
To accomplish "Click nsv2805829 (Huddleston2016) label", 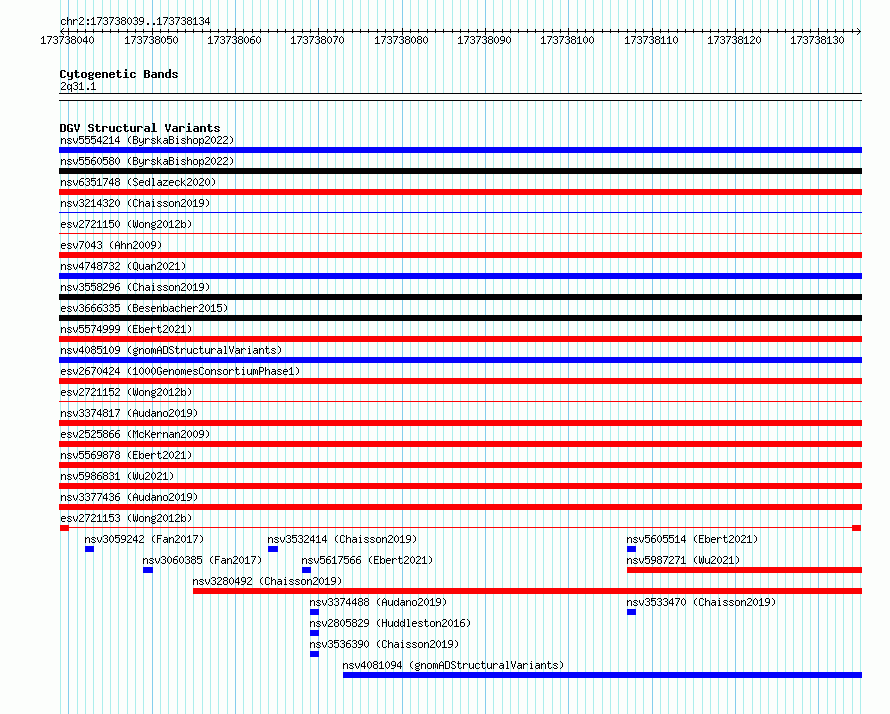I will (x=390, y=623).
